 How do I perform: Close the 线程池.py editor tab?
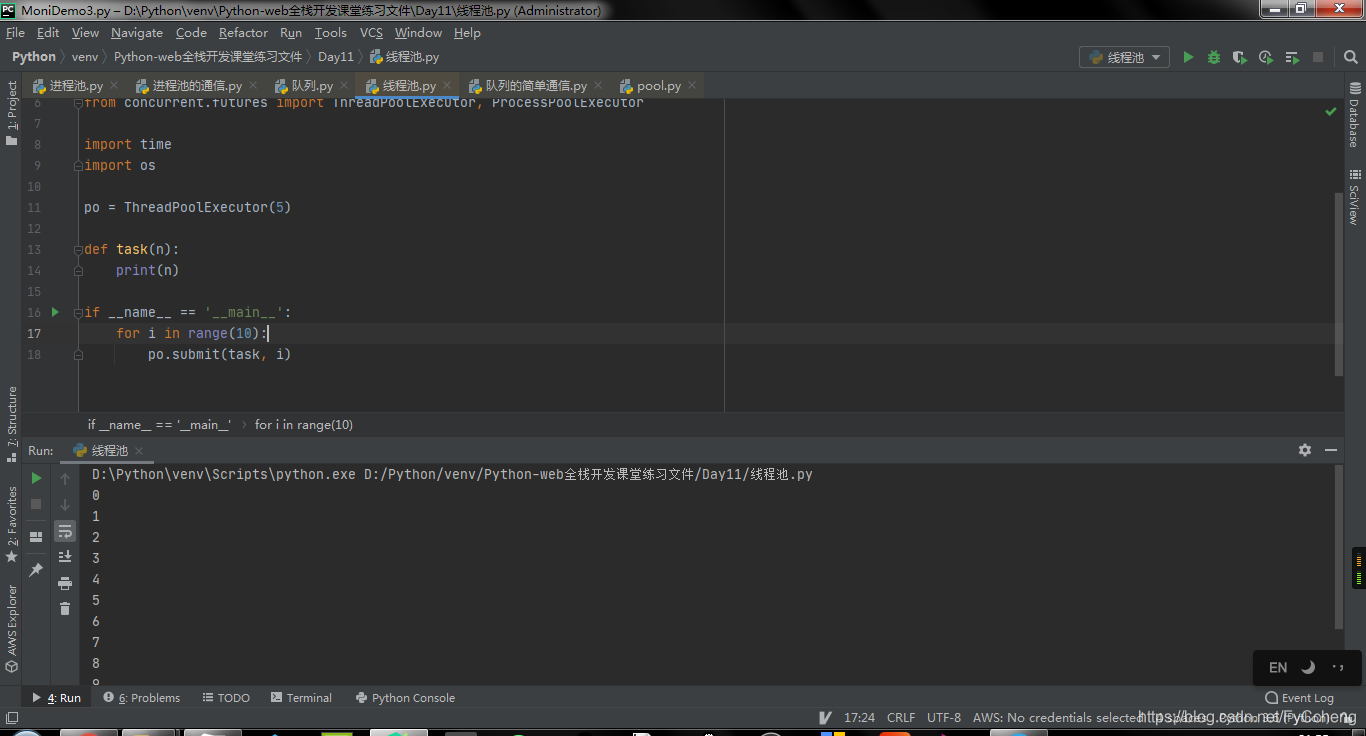(447, 86)
